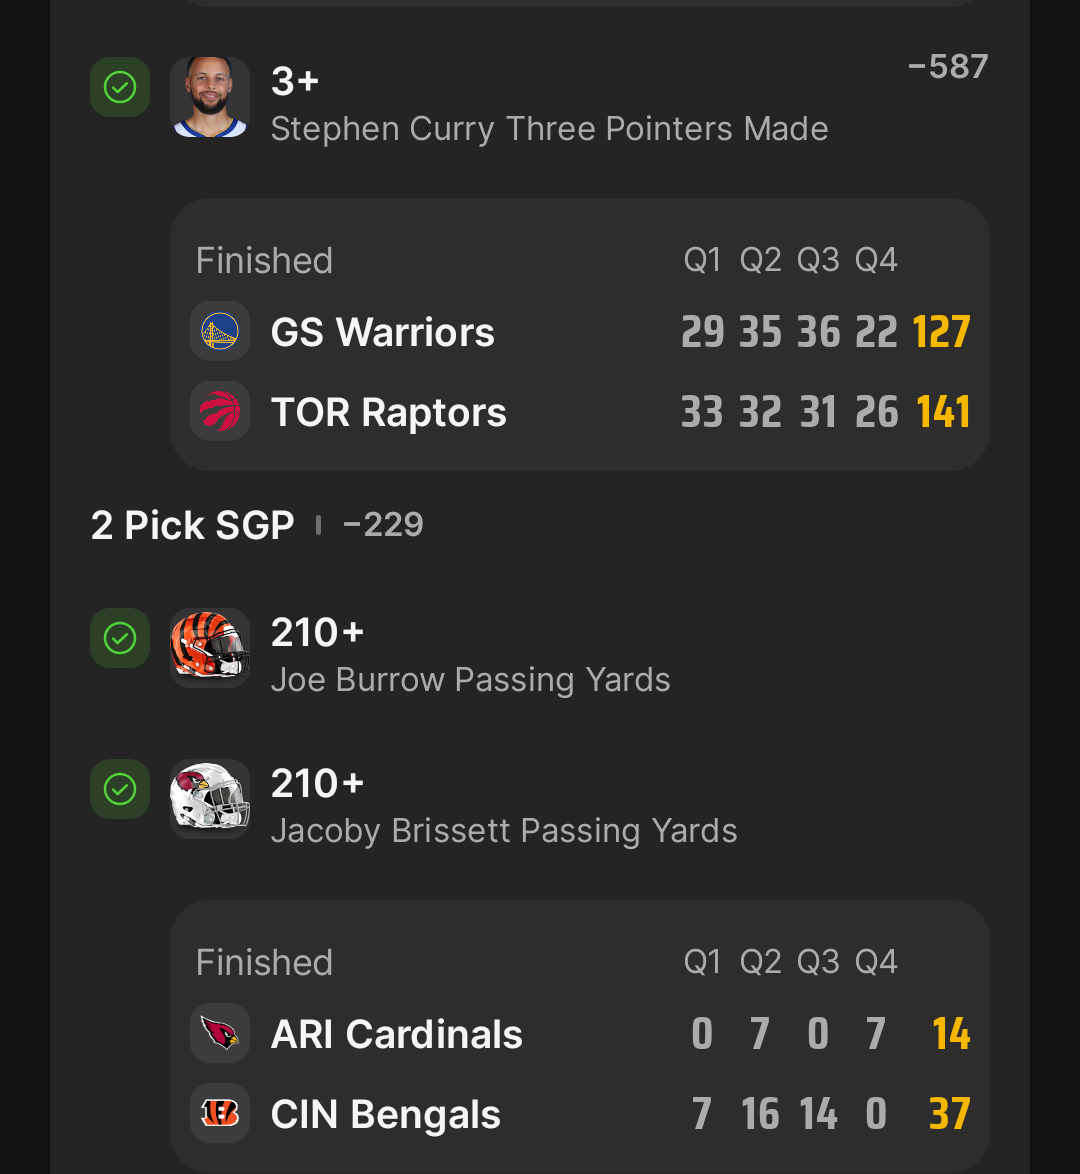The width and height of the screenshot is (1080, 1174).
Task: Click the Golden State Warriors logo
Action: [219, 331]
